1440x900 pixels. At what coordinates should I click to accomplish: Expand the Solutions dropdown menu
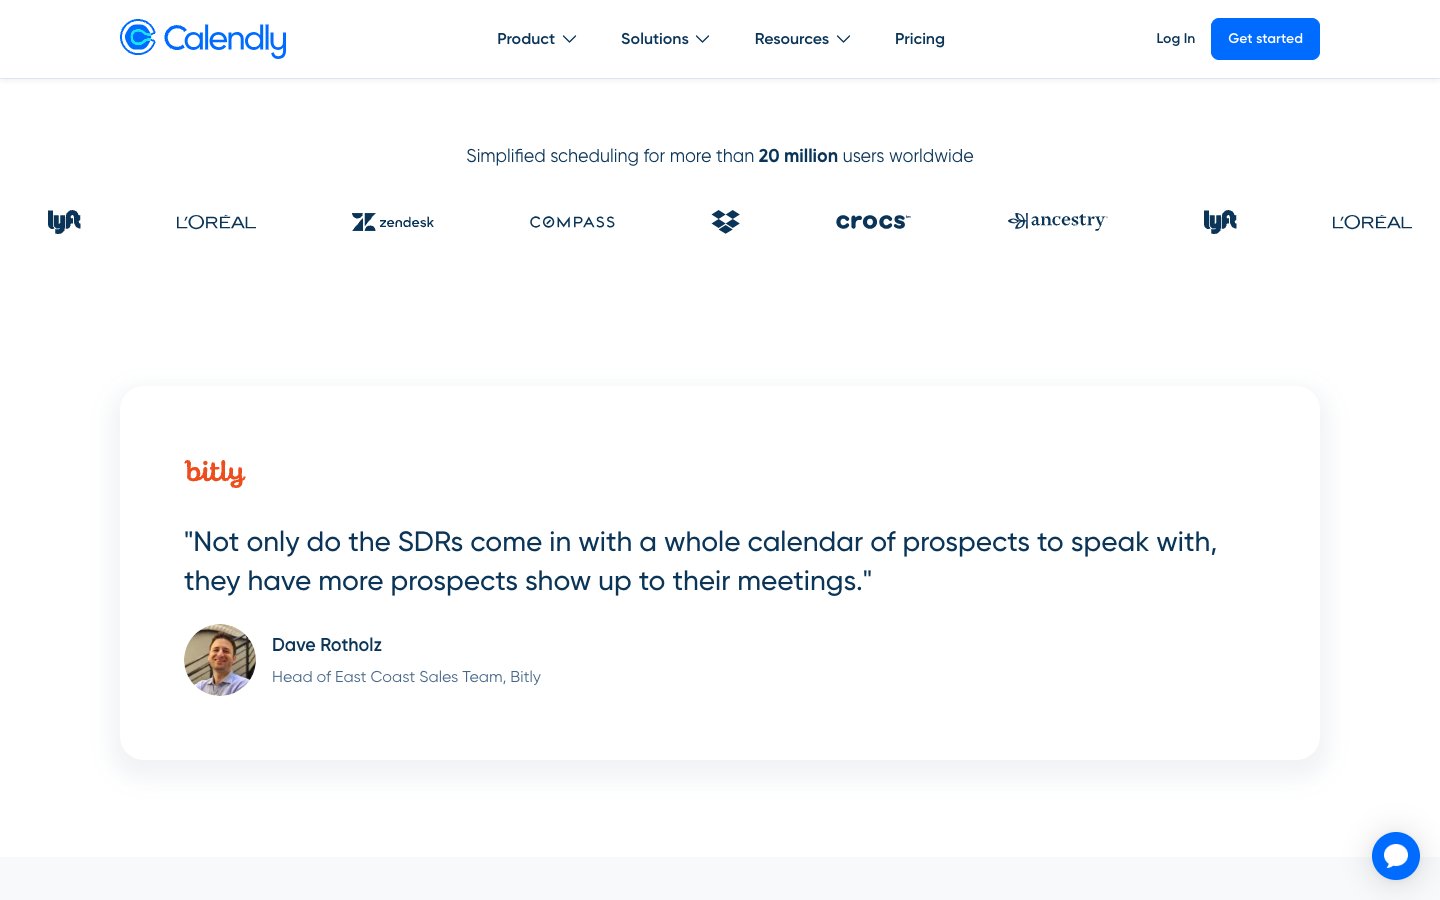click(x=665, y=39)
